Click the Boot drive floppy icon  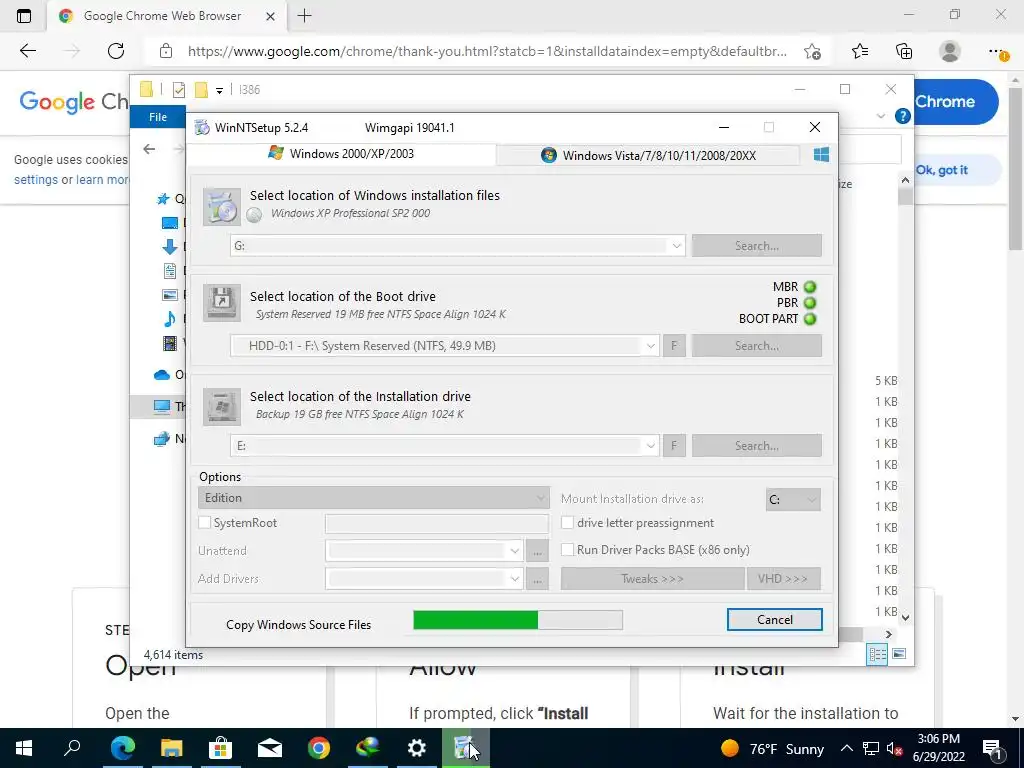(x=221, y=303)
